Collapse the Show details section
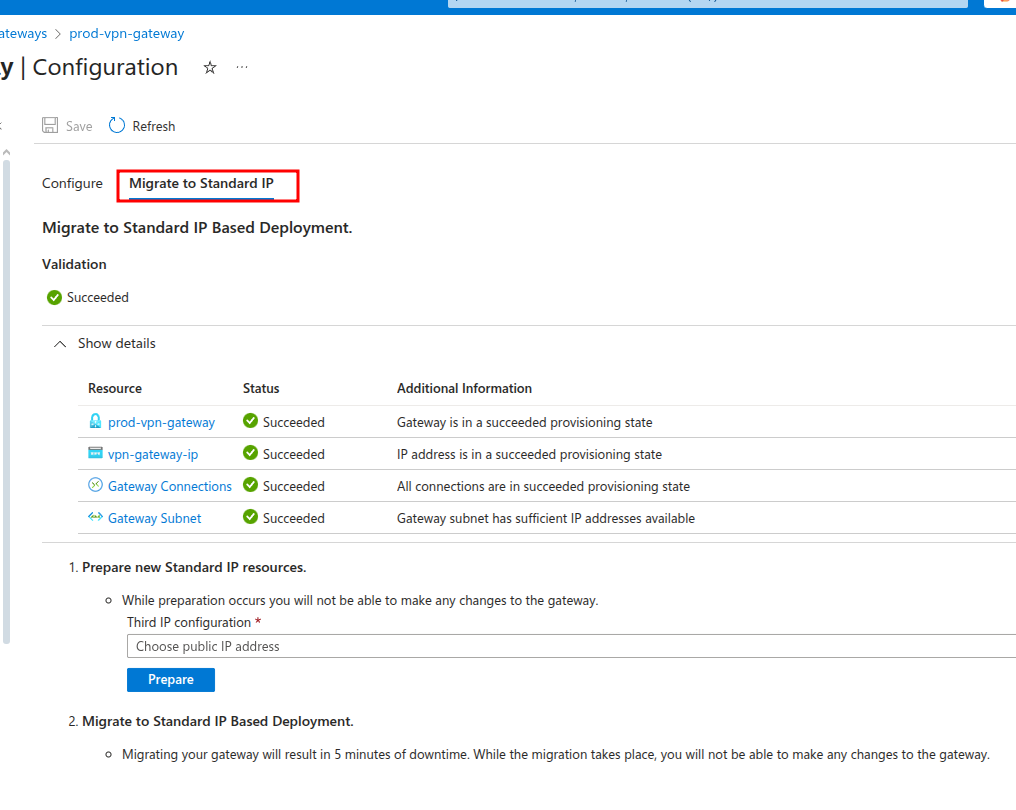 click(x=60, y=344)
